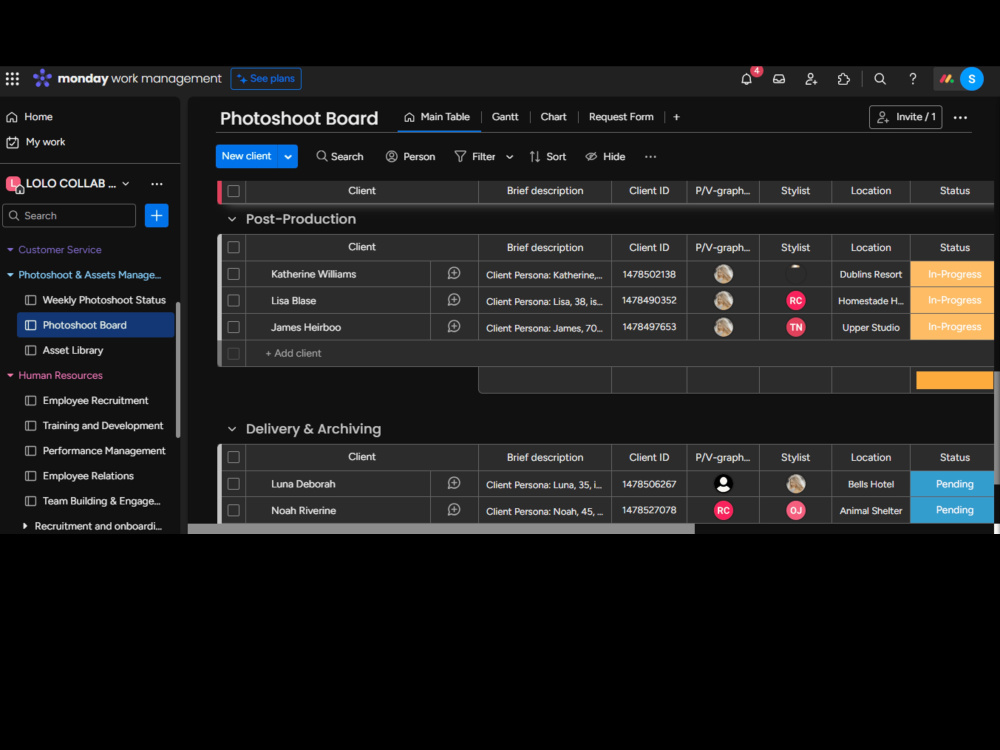This screenshot has height=750, width=1000.
Task: Tick the Lisa Blase row checkbox
Action: click(233, 300)
